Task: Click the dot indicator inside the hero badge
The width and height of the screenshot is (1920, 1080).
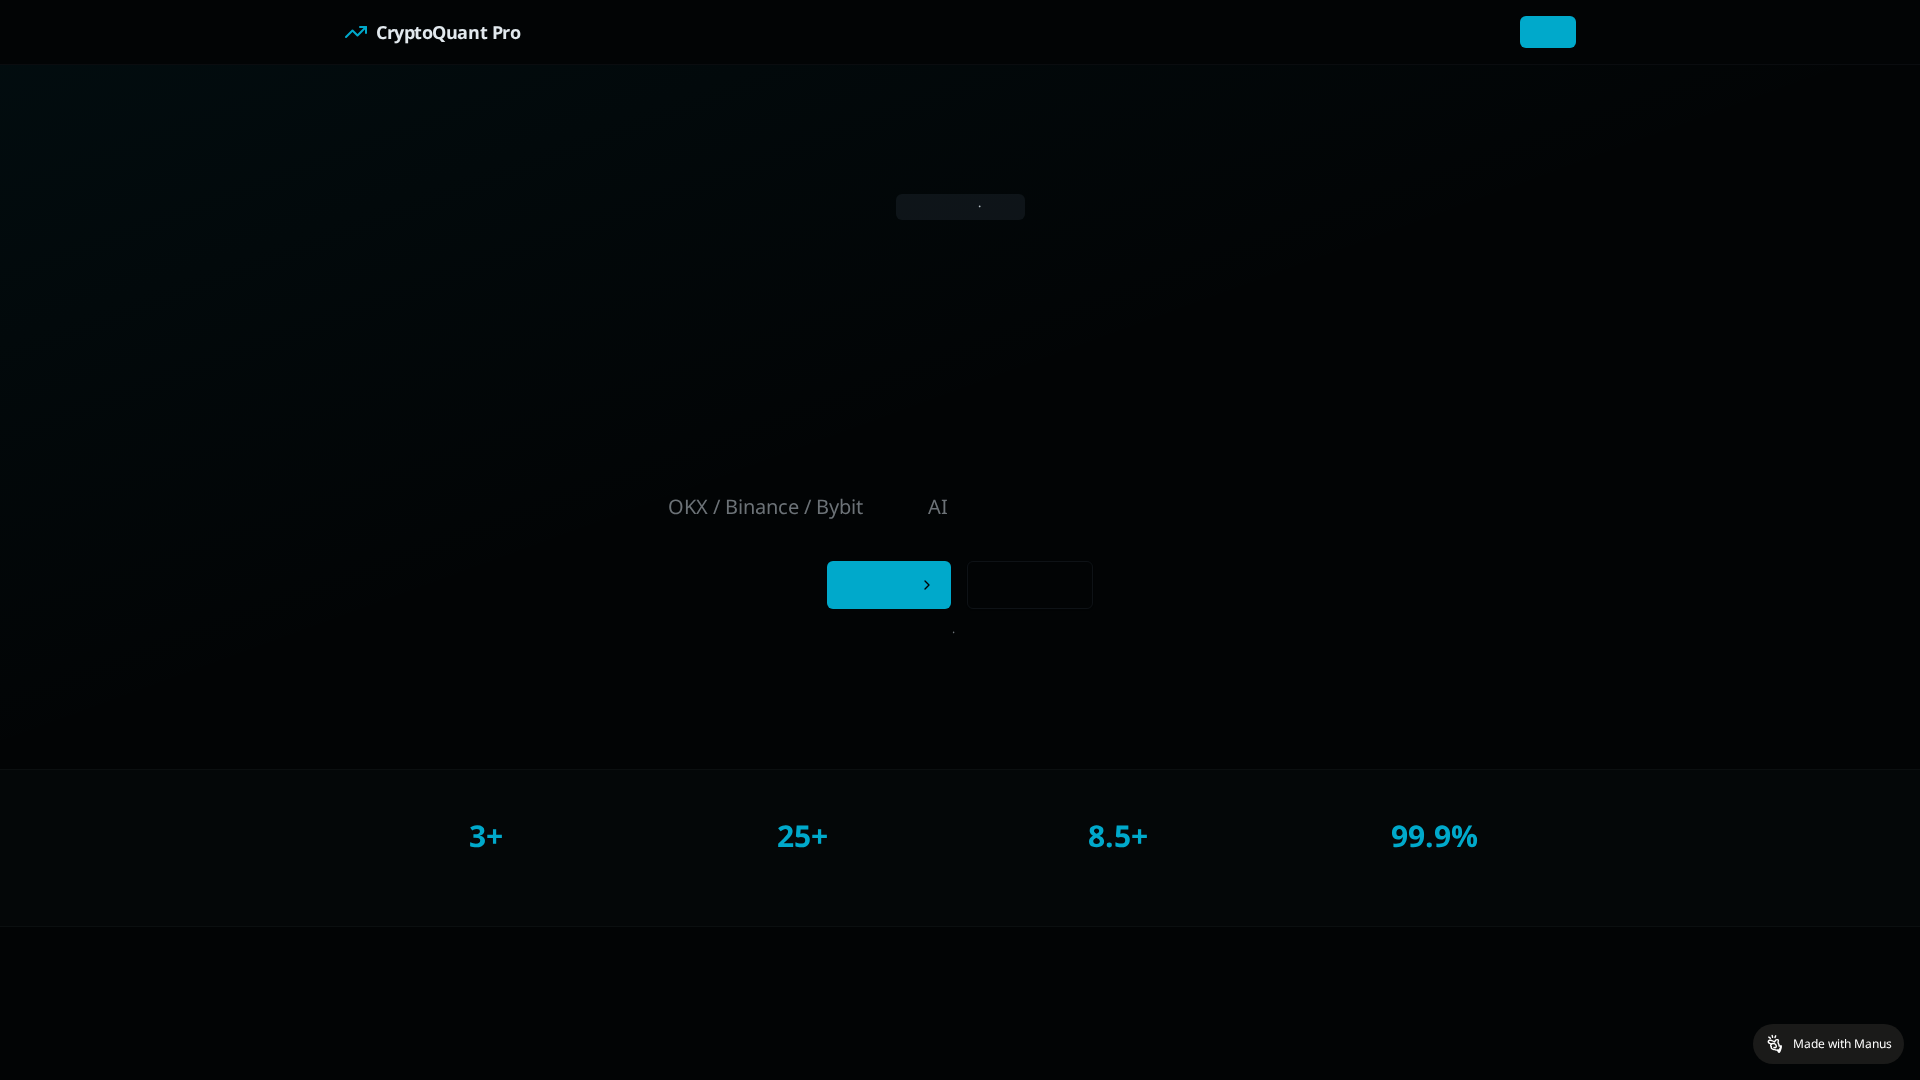Action: pyautogui.click(x=980, y=206)
